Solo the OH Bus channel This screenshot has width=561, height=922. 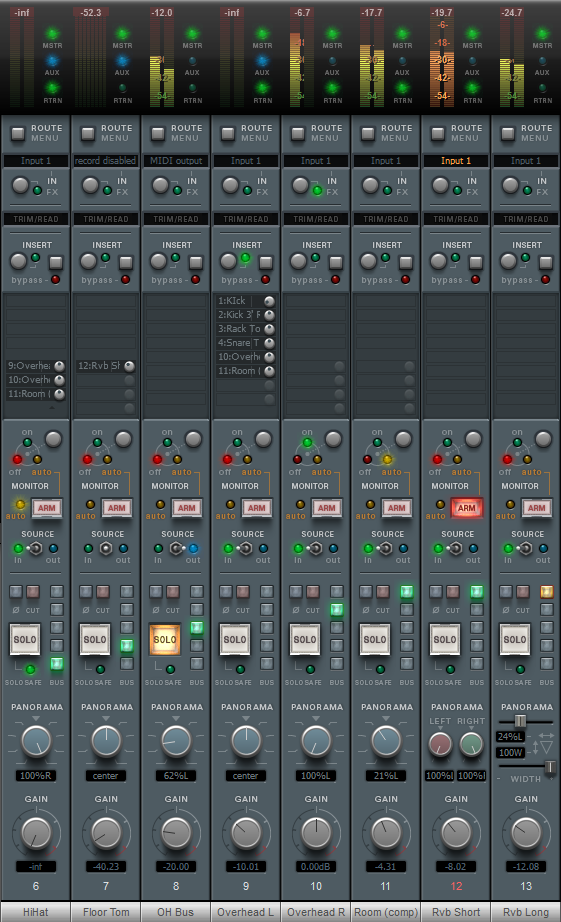pyautogui.click(x=165, y=639)
